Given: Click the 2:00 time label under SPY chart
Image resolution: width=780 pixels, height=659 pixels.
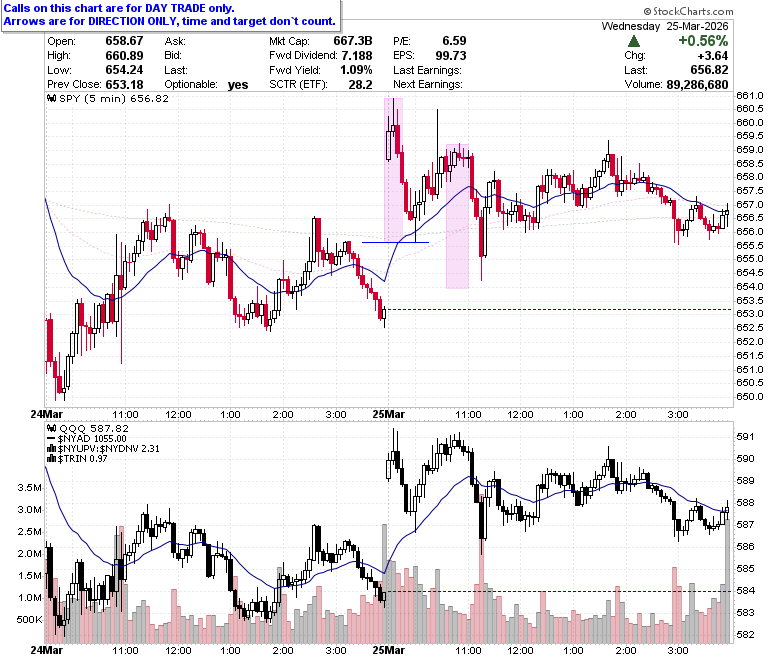Looking at the screenshot, I should pos(626,414).
